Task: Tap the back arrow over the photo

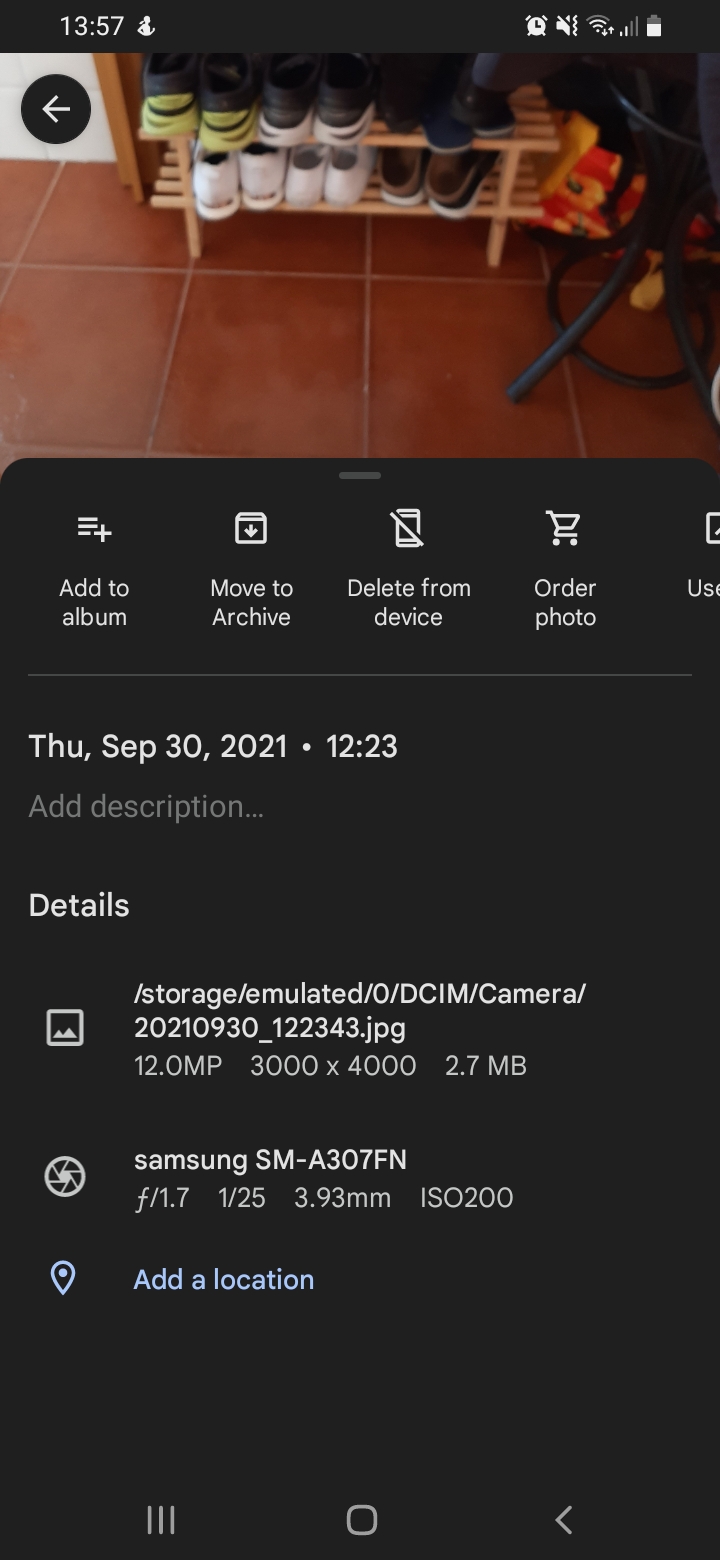Action: 56,109
